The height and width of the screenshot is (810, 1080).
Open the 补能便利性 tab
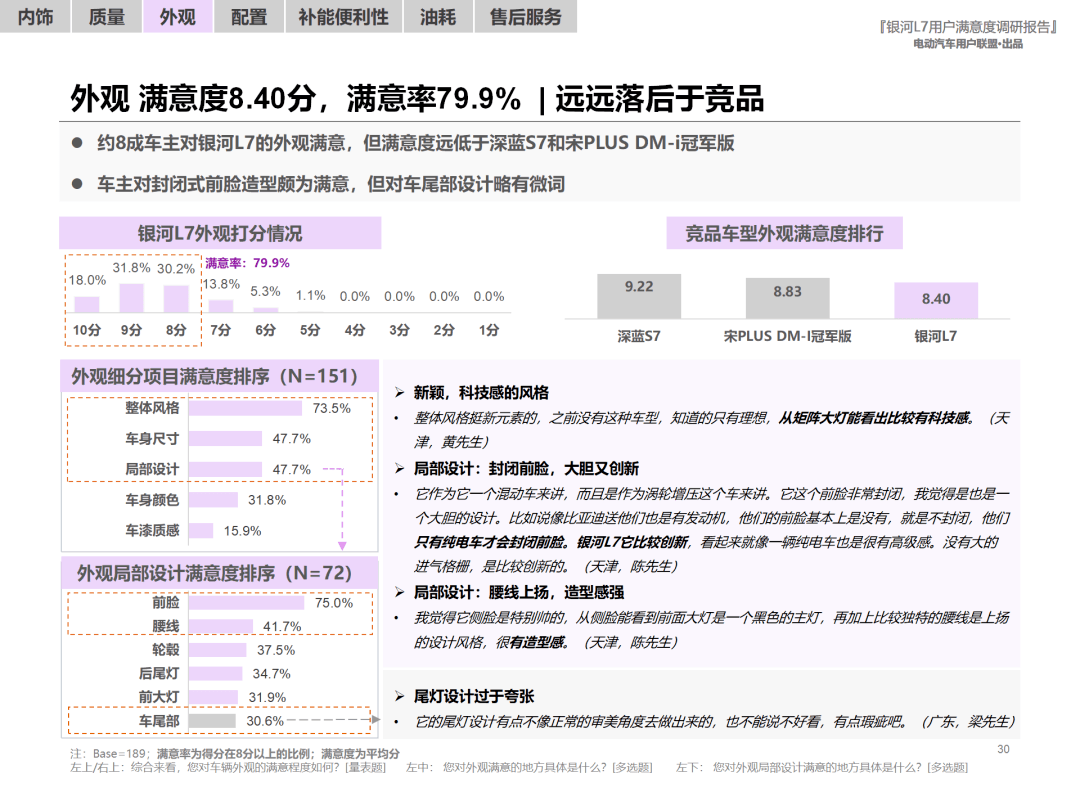pos(343,17)
